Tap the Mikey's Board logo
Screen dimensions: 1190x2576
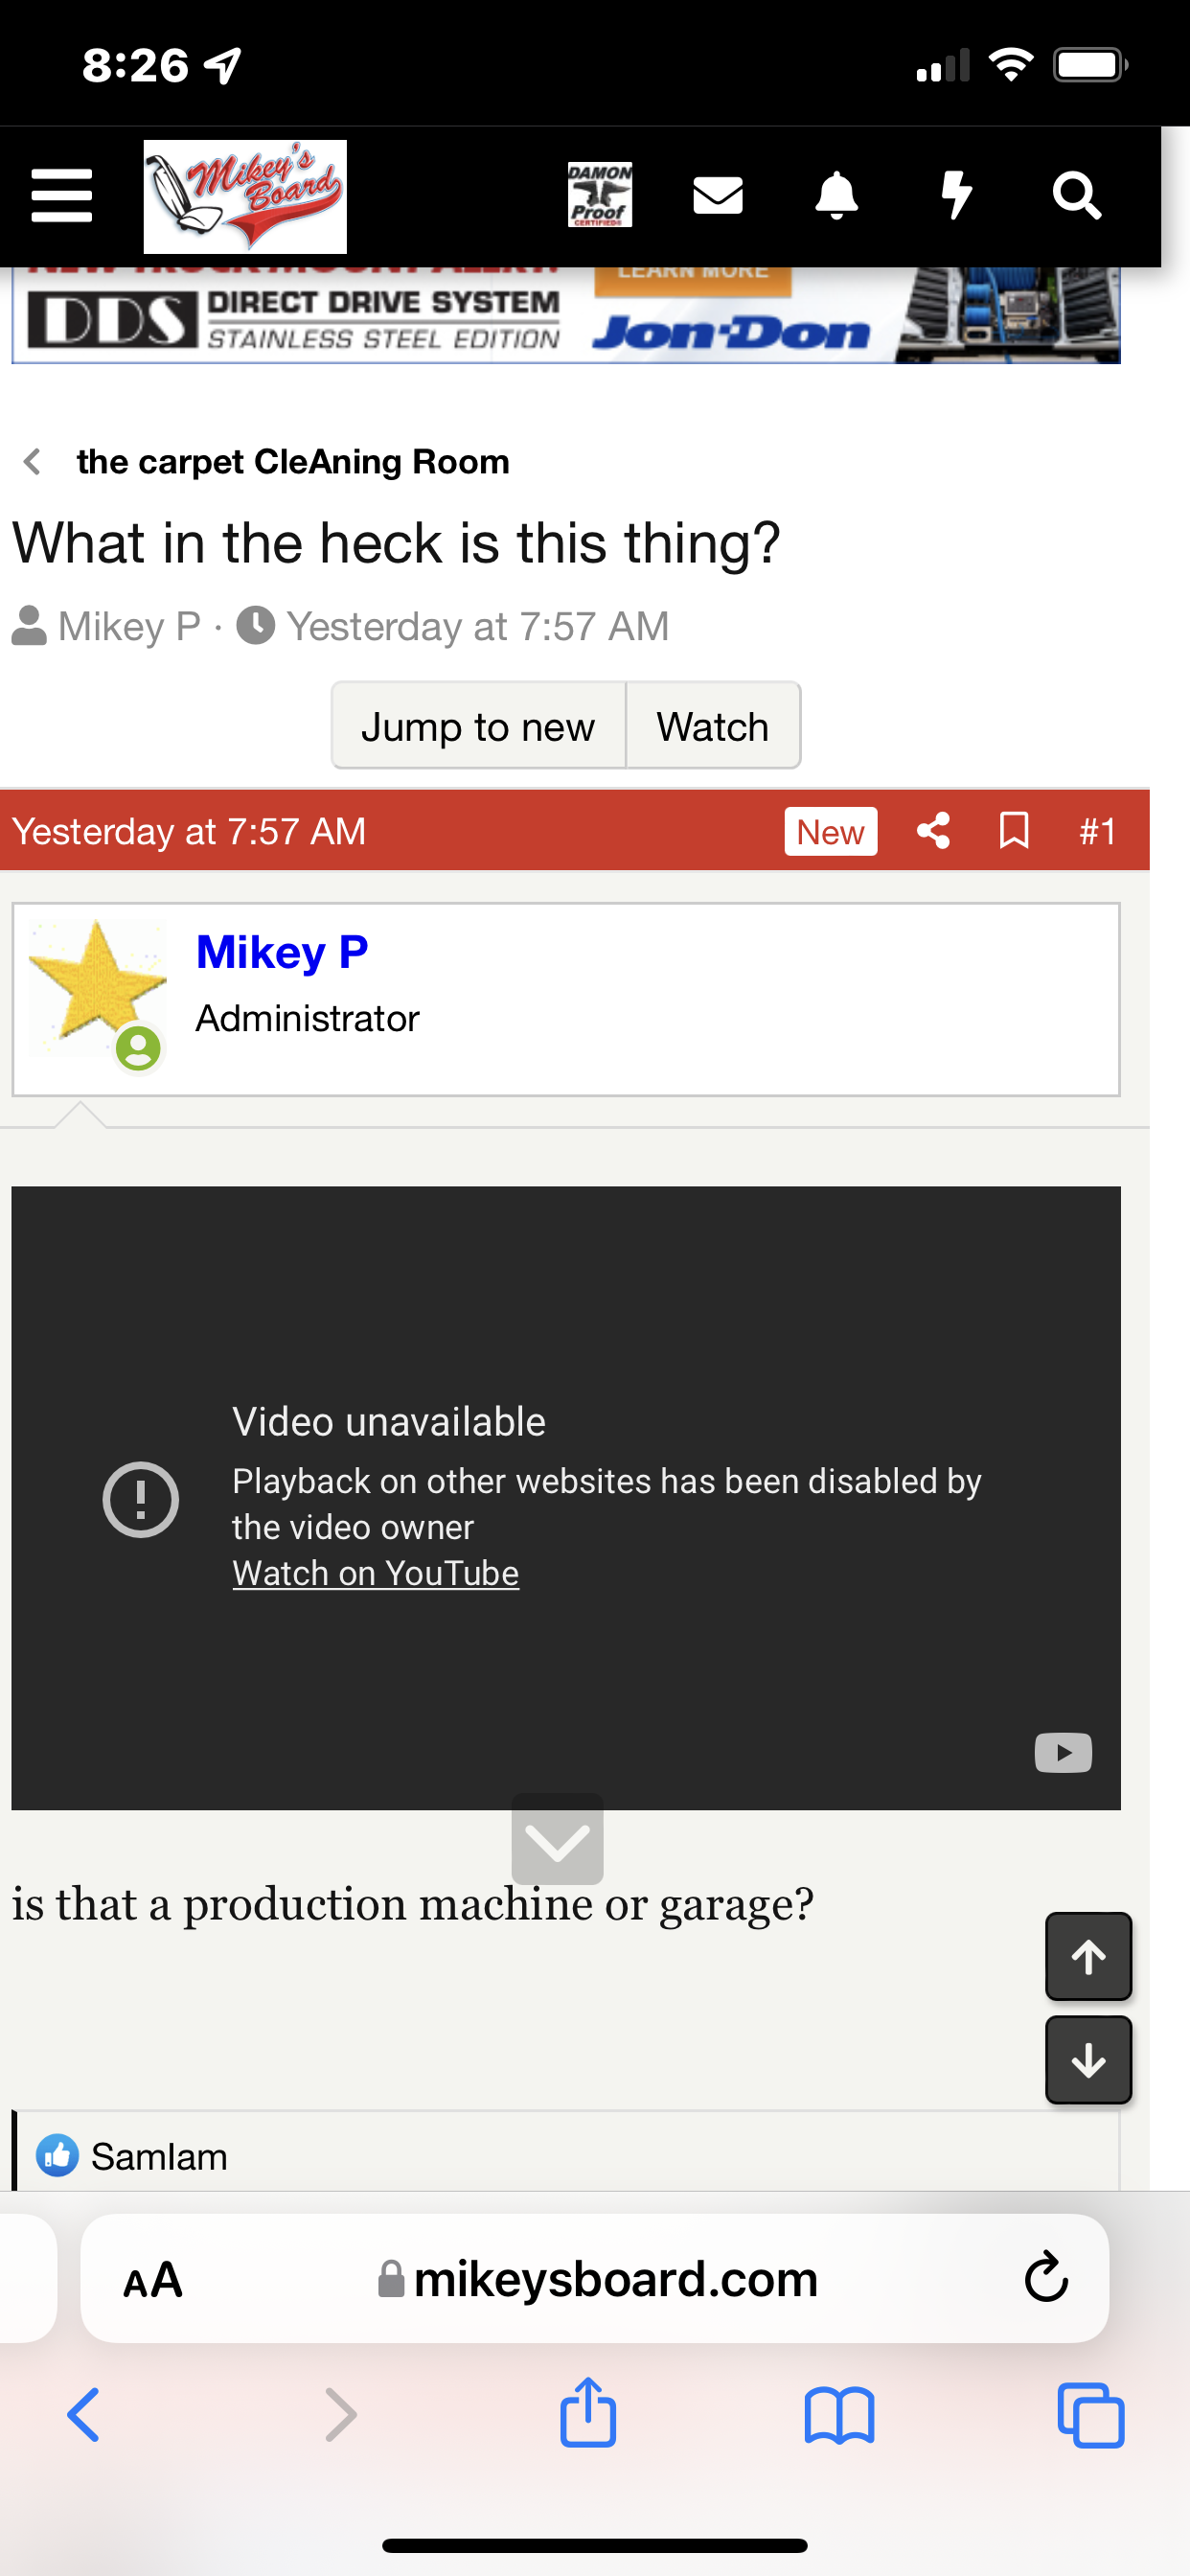245,196
